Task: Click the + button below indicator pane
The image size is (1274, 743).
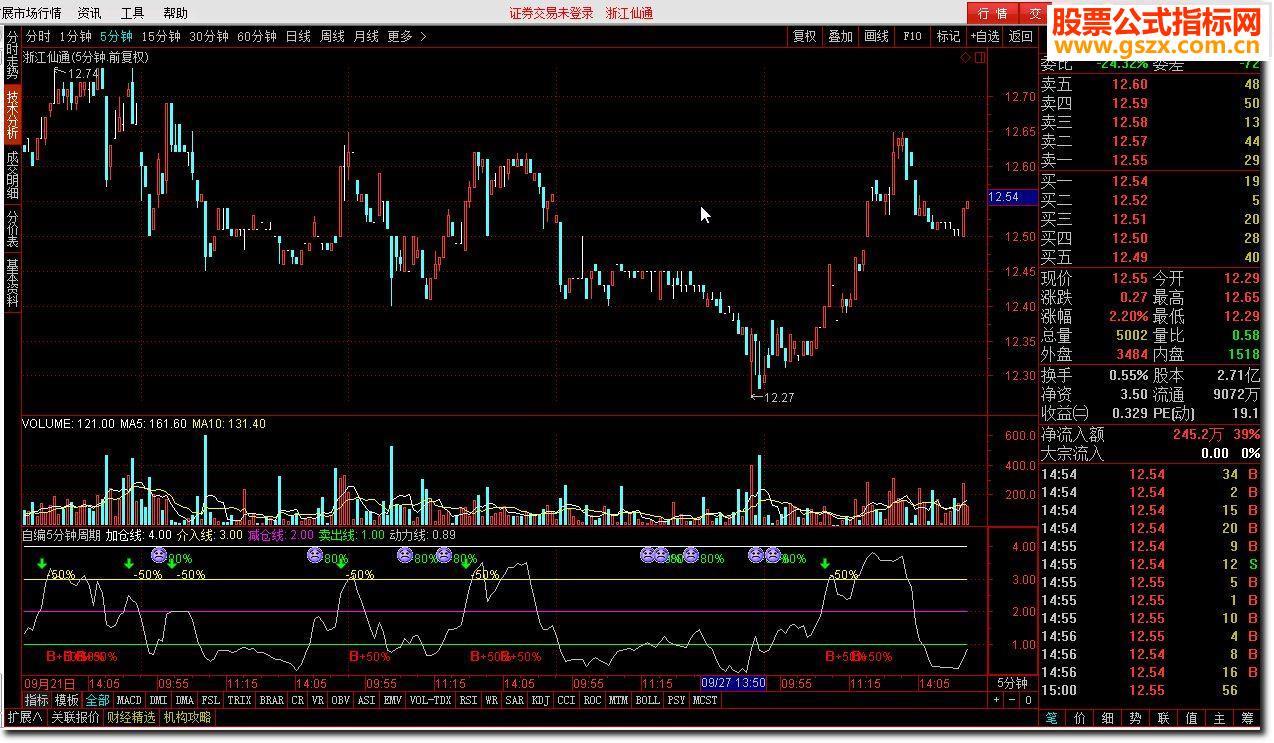Action: coord(995,700)
